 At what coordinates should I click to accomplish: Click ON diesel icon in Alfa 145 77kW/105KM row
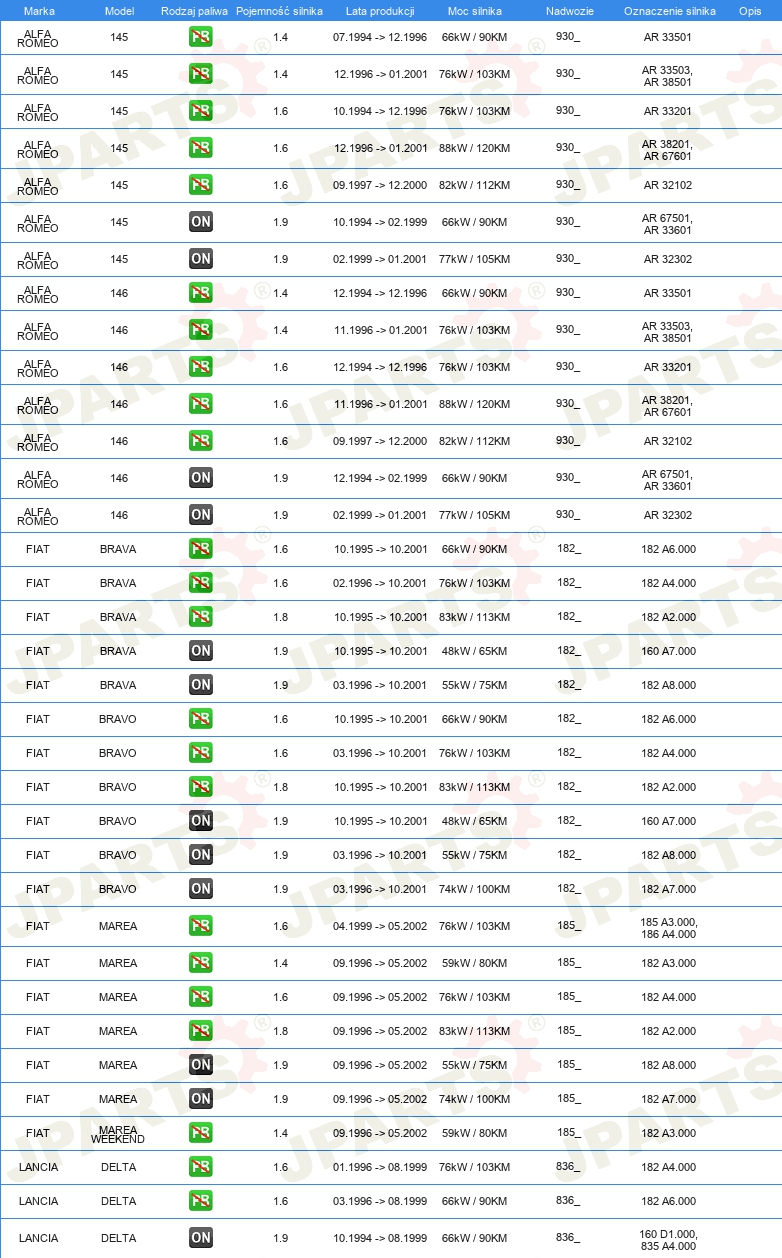(x=201, y=259)
